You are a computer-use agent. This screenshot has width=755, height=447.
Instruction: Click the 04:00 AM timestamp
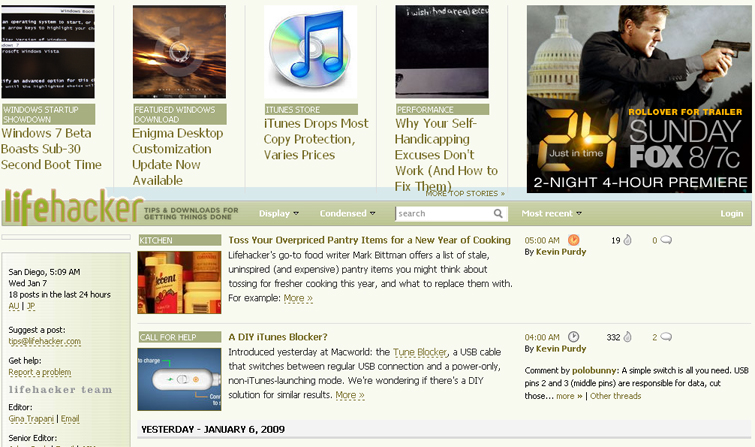[x=542, y=337]
